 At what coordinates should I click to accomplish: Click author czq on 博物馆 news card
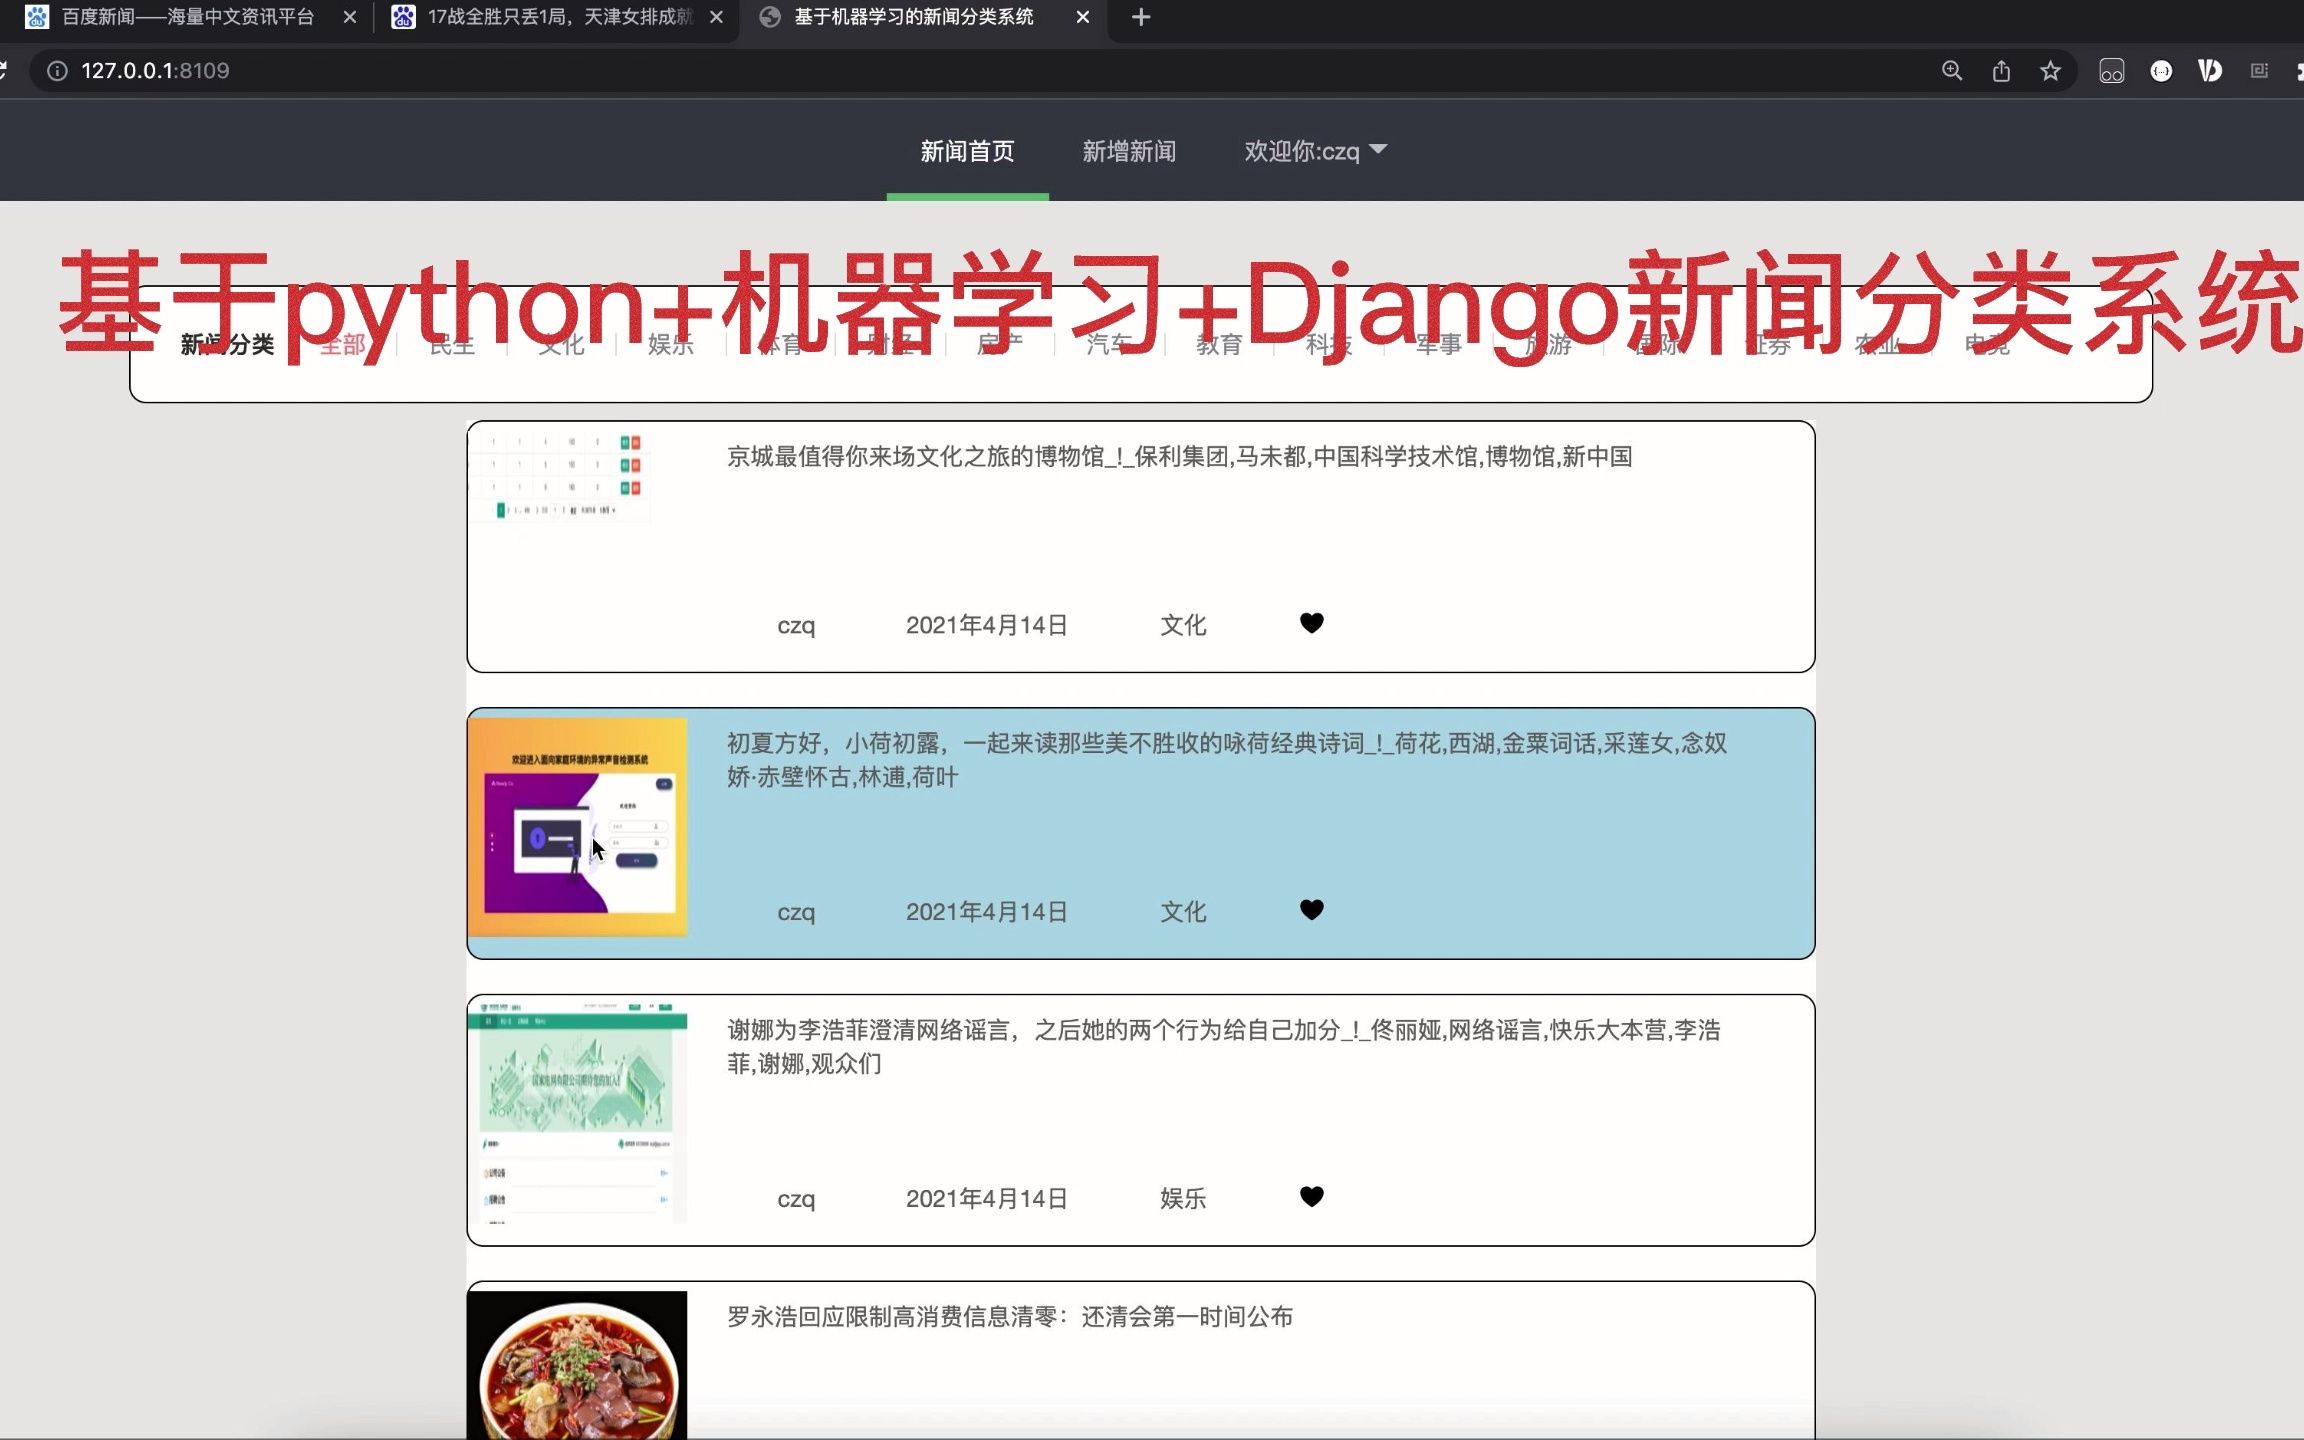pyautogui.click(x=796, y=627)
